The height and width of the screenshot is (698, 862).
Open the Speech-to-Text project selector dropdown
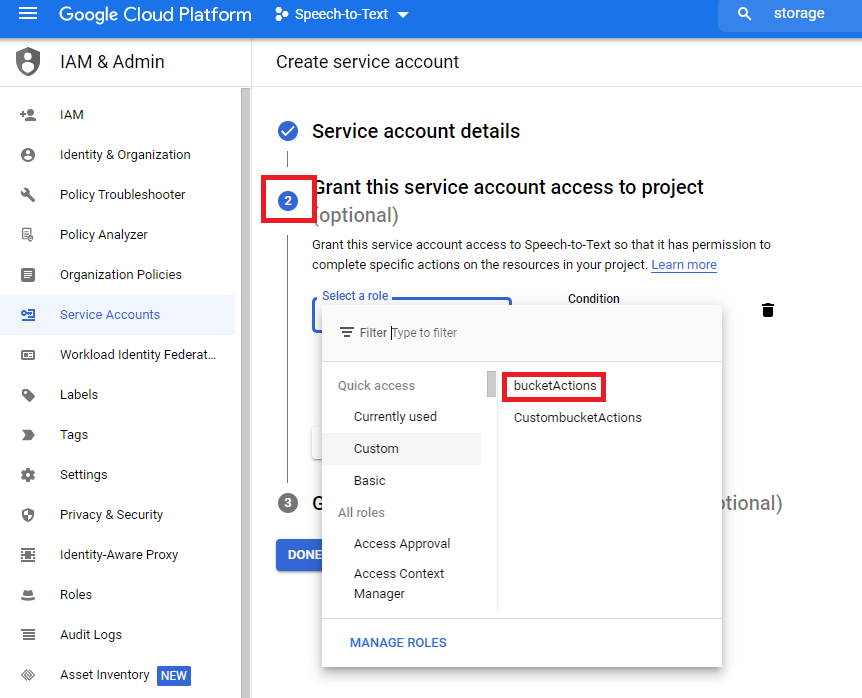tap(341, 15)
